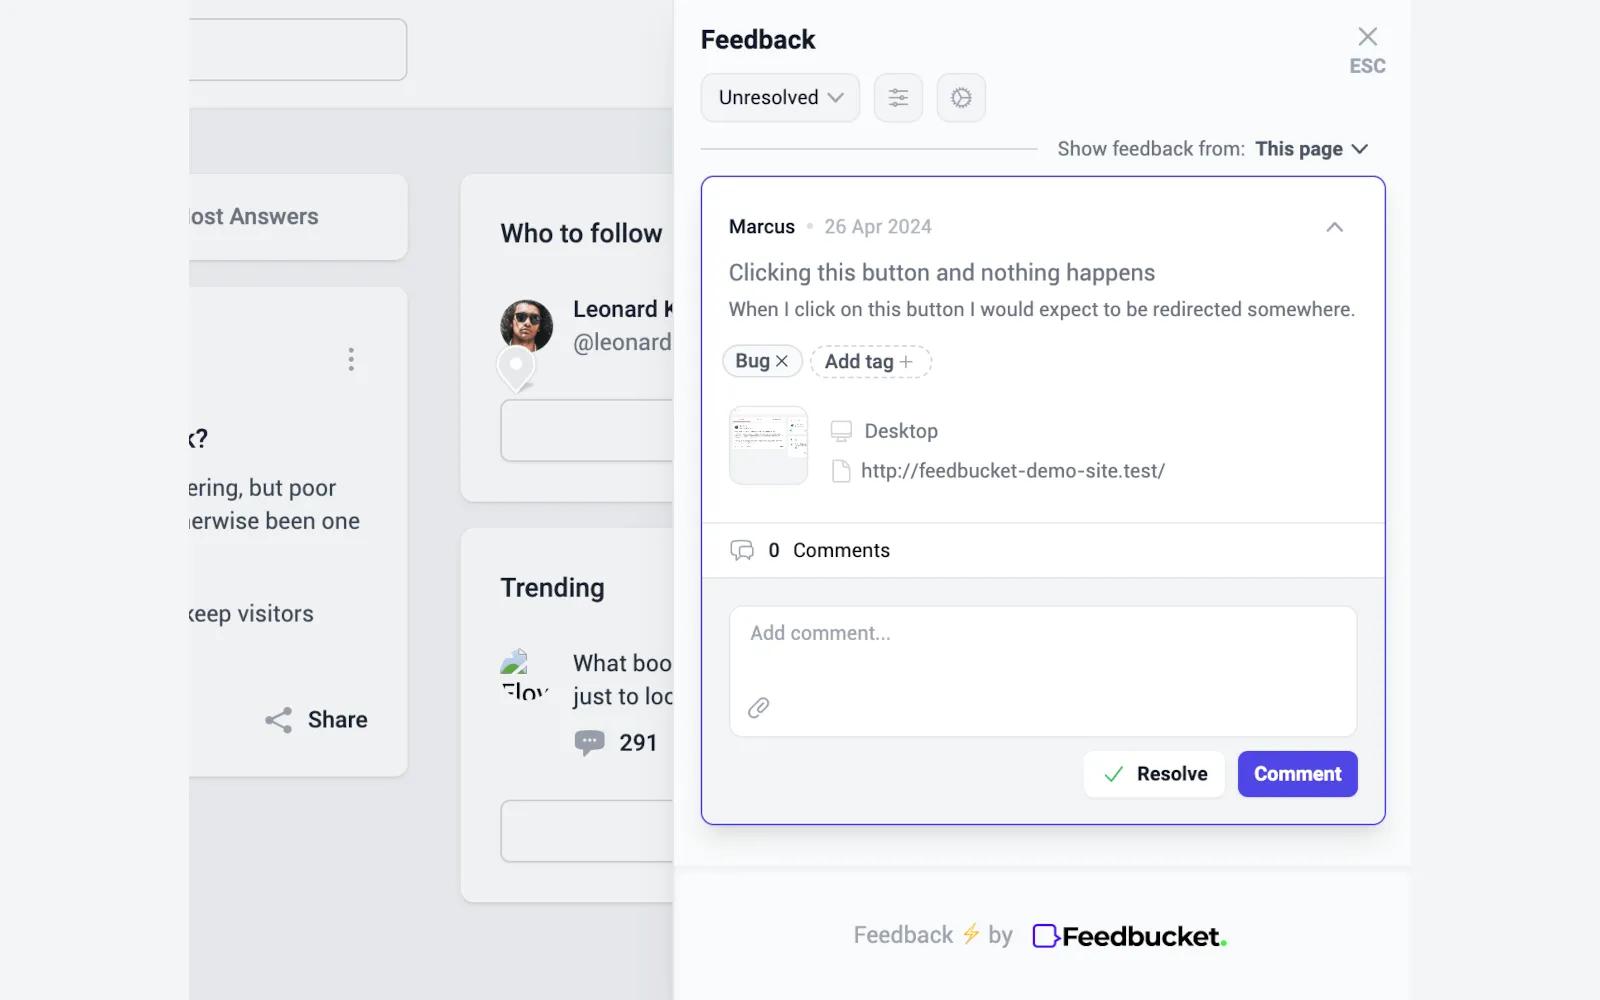The image size is (1600, 1000).
Task: Close the Feedback panel with X
Action: click(x=1367, y=38)
